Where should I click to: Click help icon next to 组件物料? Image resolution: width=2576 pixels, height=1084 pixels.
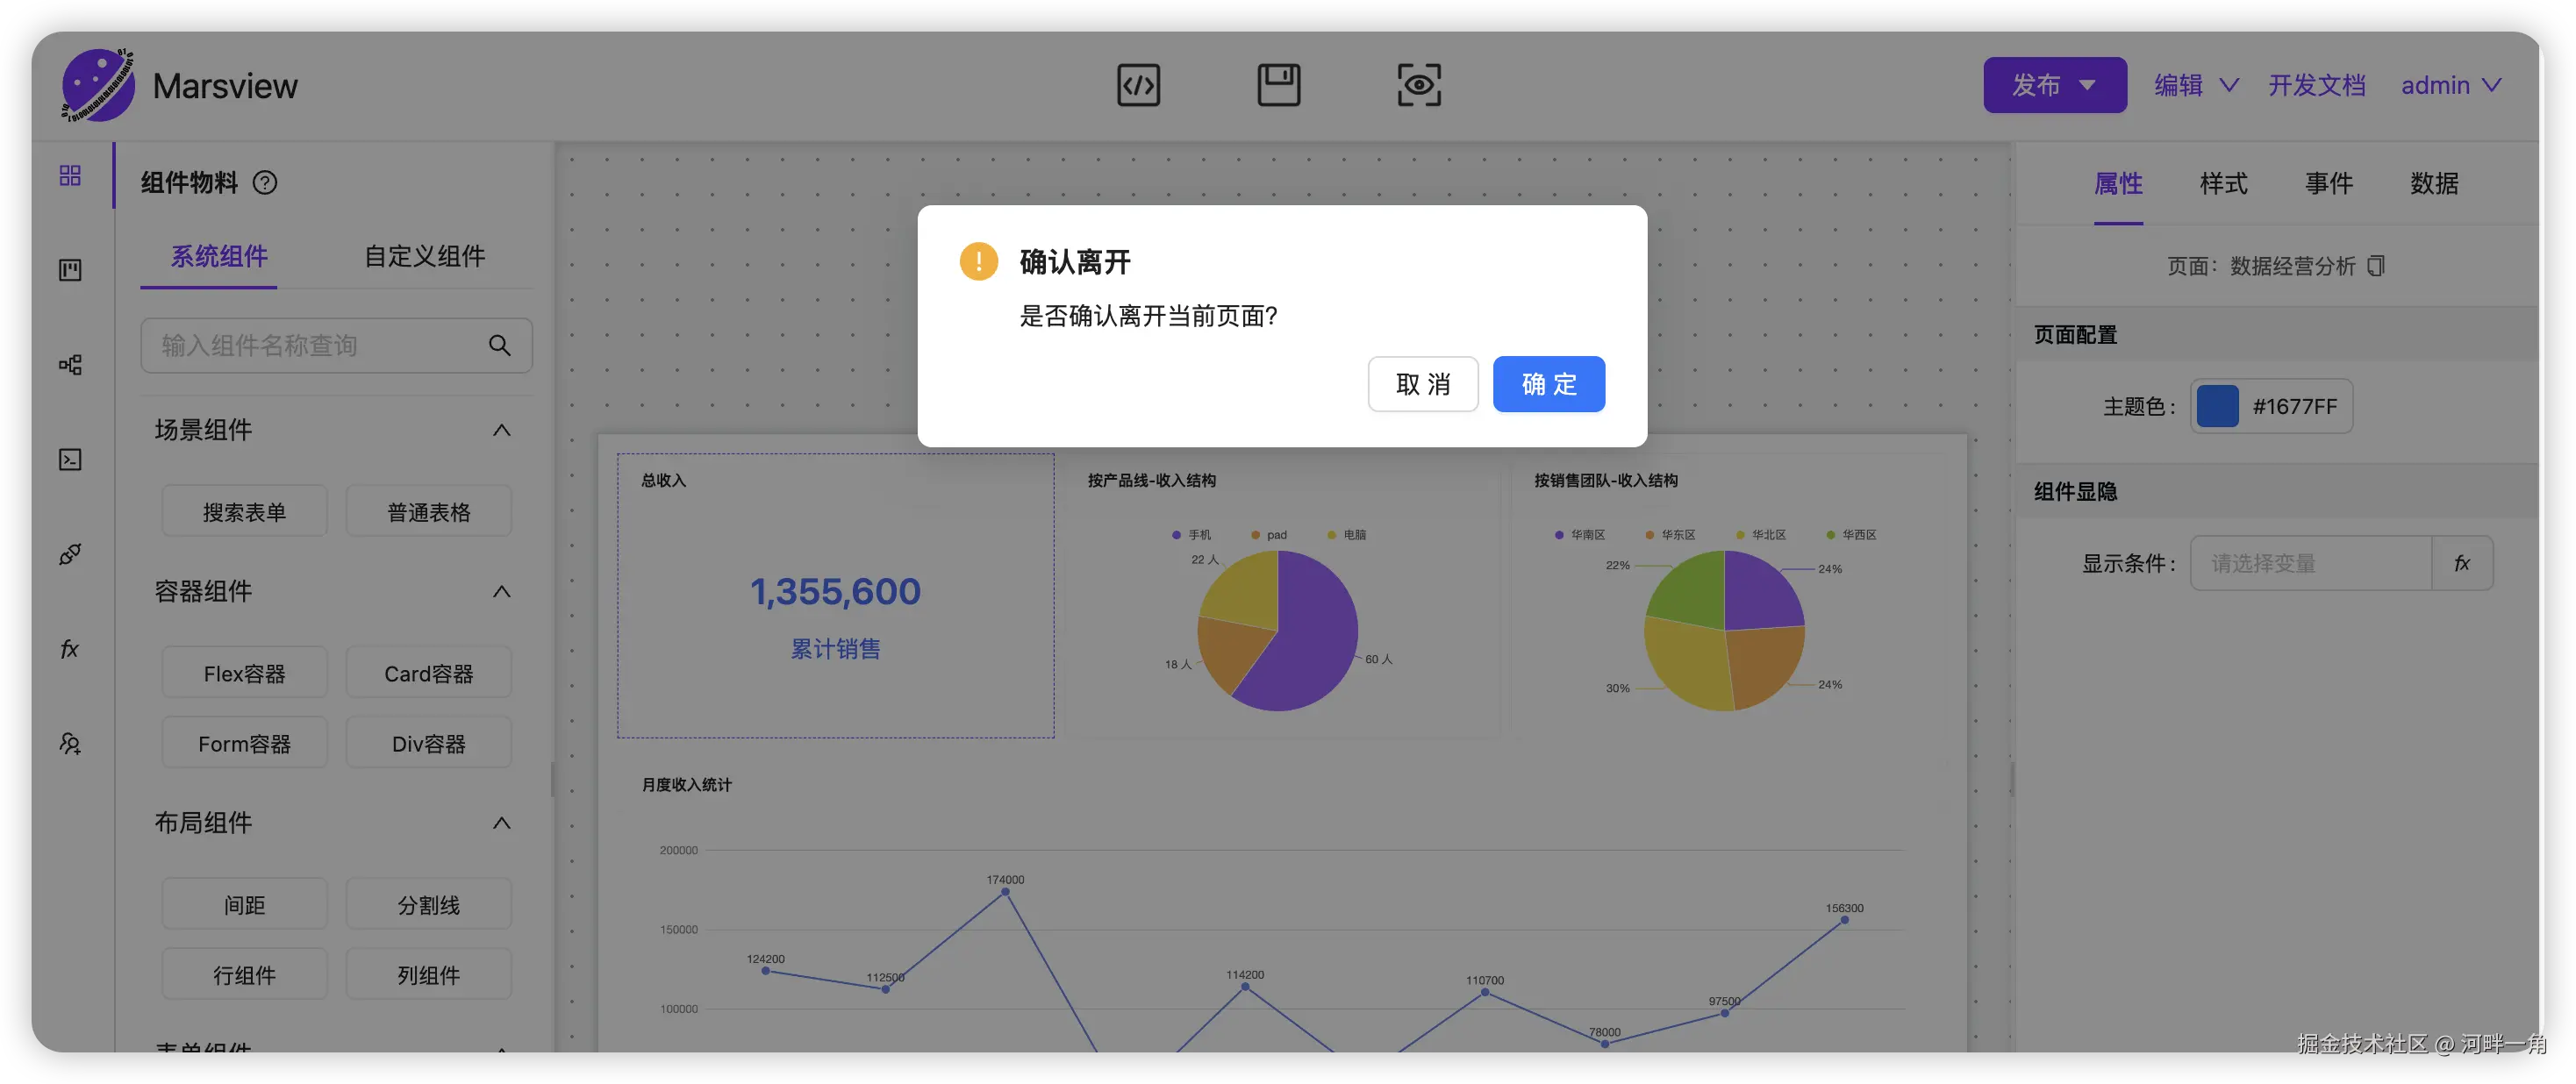(265, 183)
